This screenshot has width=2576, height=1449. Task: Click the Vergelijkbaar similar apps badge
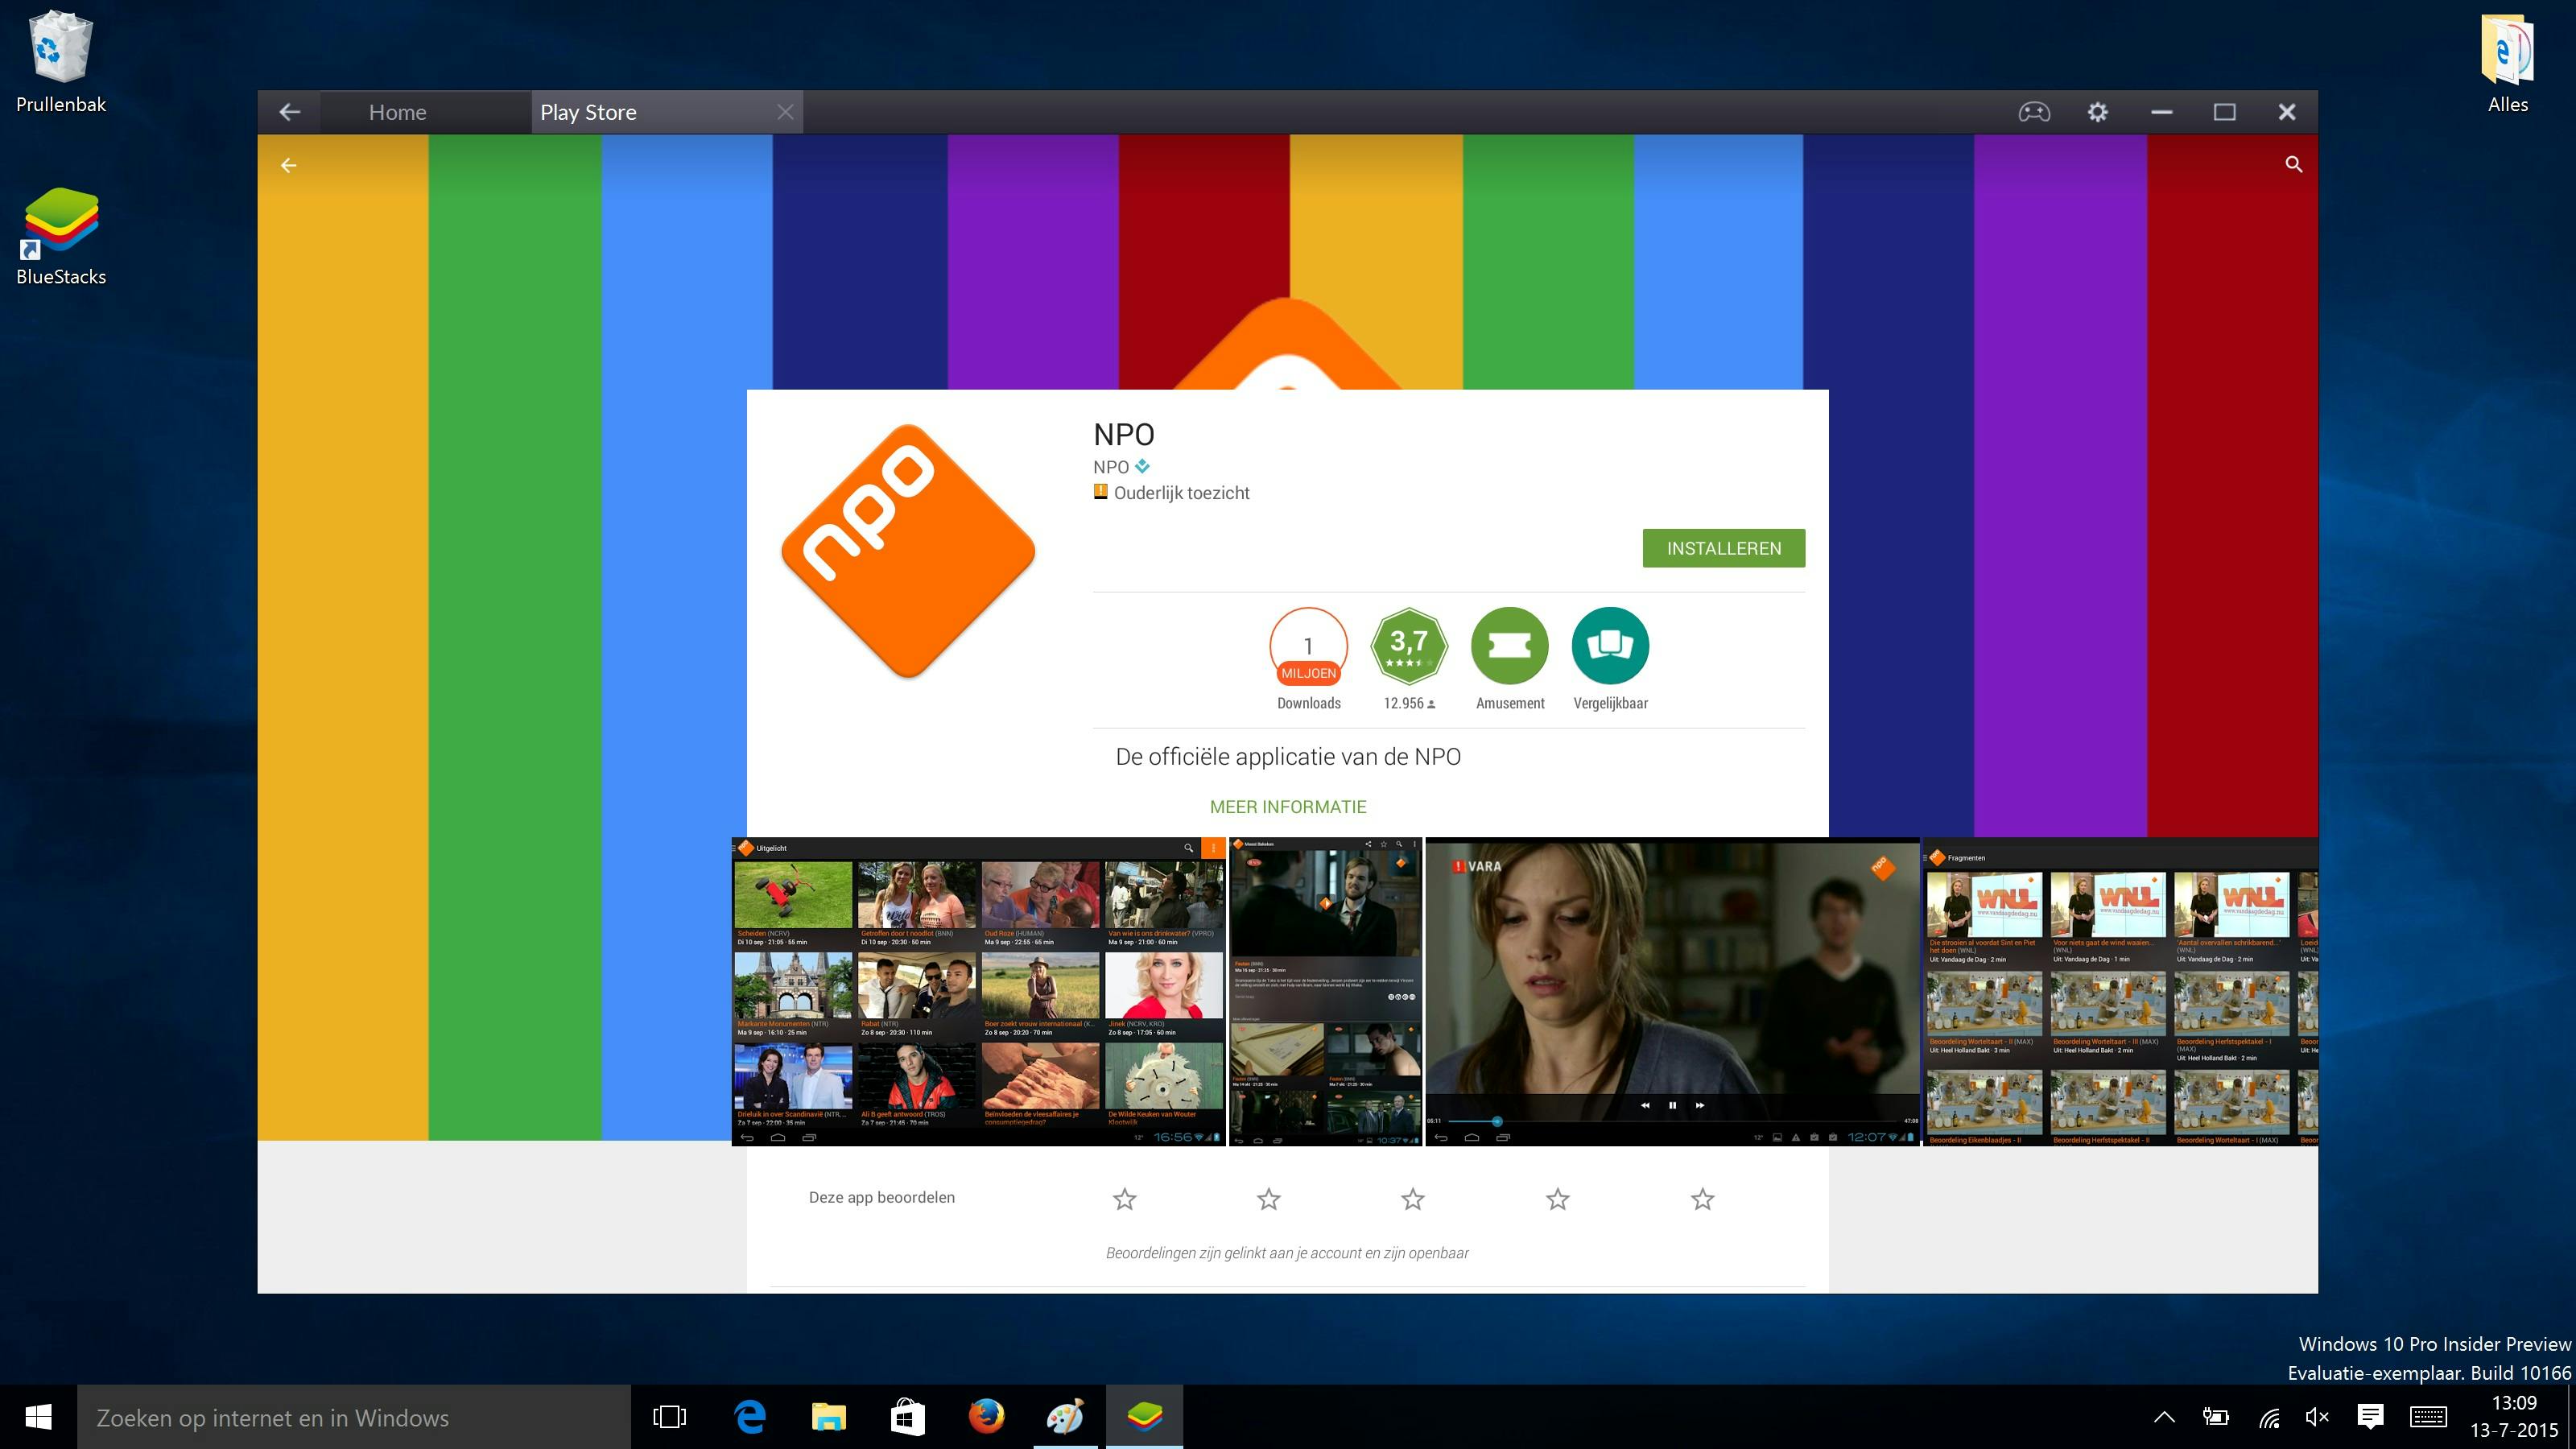tap(1610, 646)
